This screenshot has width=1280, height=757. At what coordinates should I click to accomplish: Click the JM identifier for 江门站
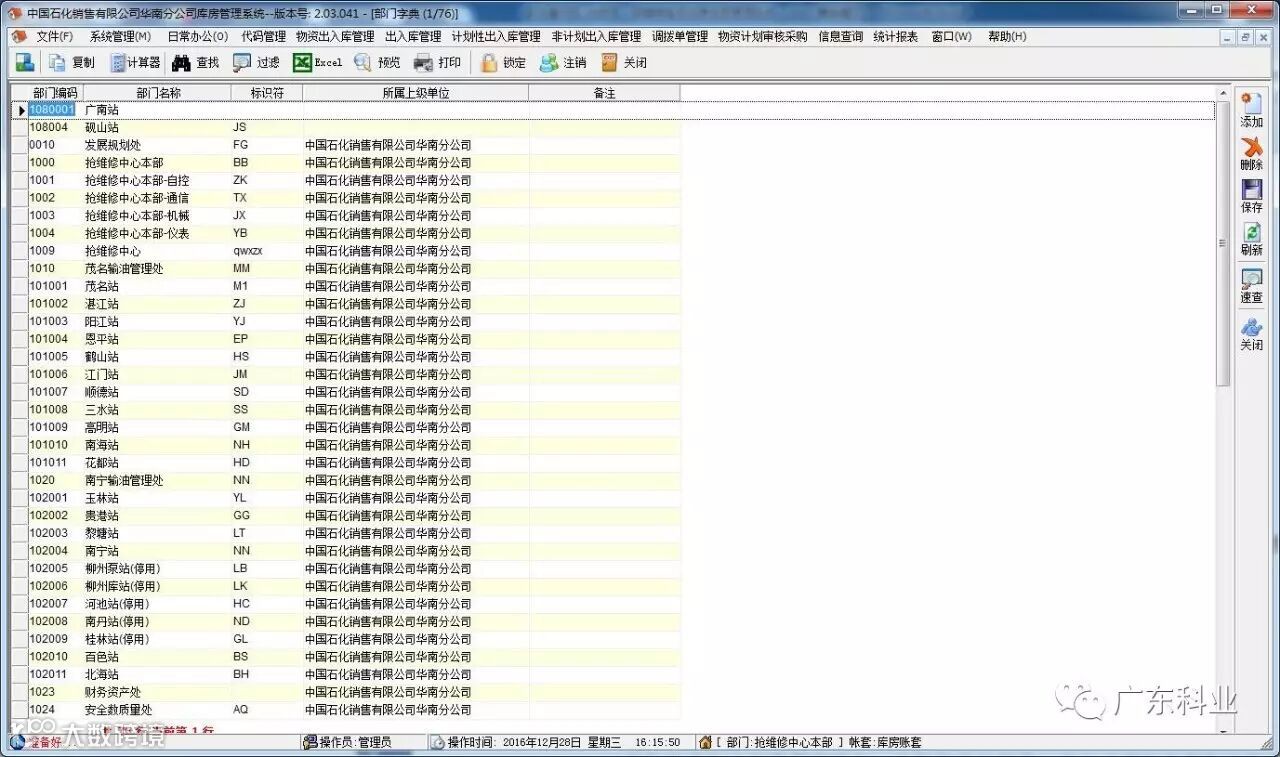(267, 375)
